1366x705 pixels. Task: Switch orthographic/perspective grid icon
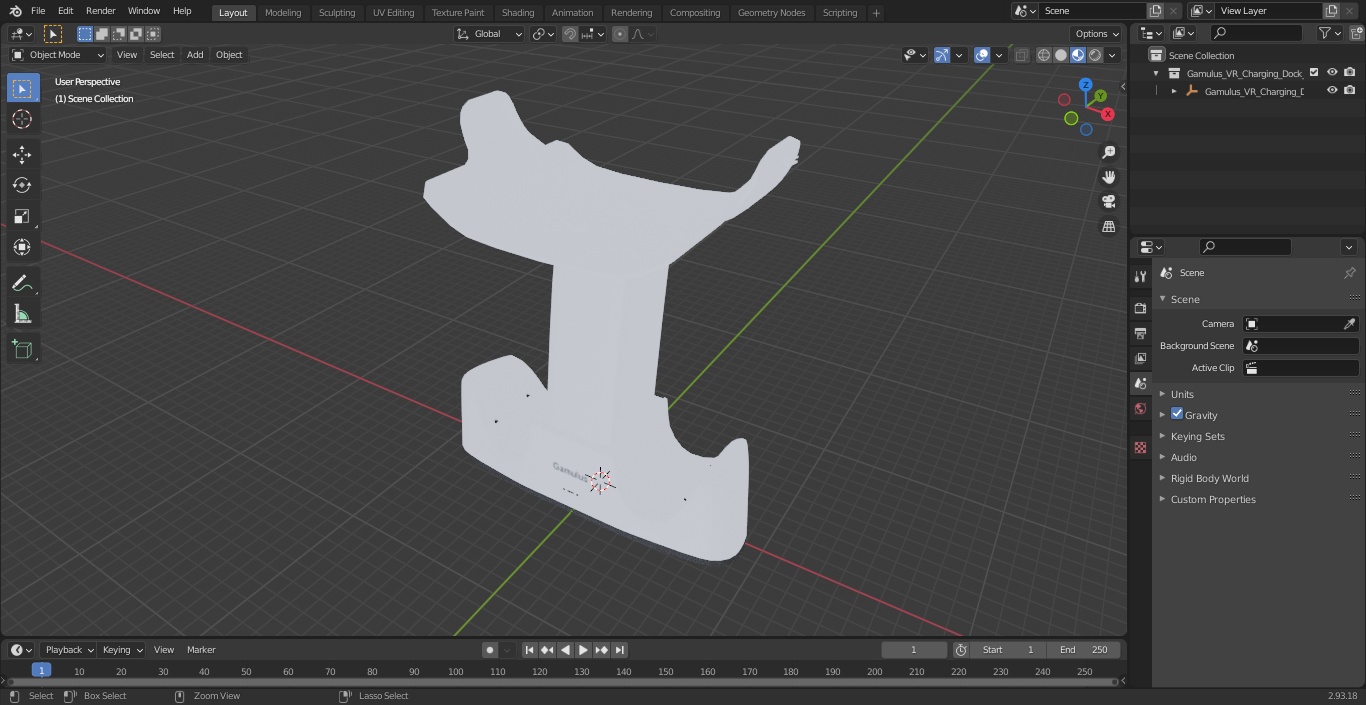pos(1108,227)
